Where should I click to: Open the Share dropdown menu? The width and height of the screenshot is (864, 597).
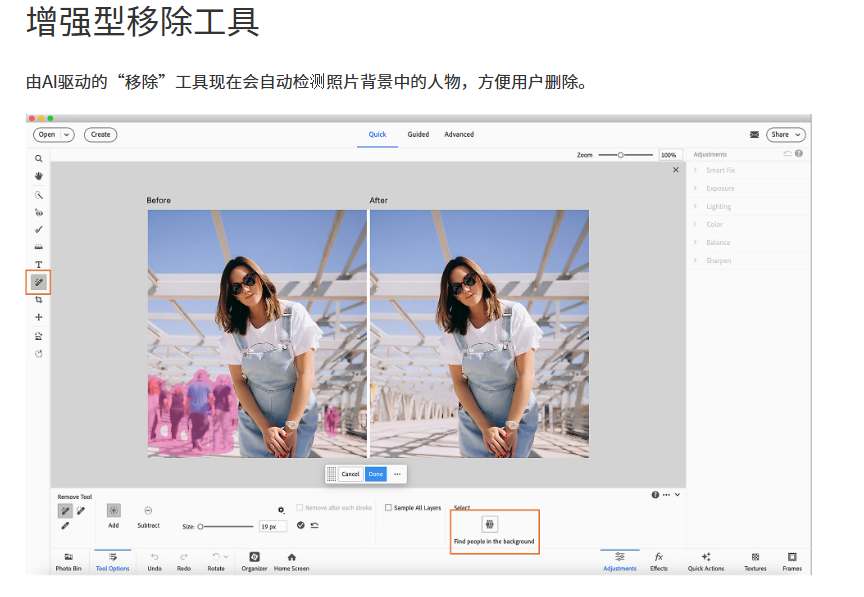[x=785, y=134]
